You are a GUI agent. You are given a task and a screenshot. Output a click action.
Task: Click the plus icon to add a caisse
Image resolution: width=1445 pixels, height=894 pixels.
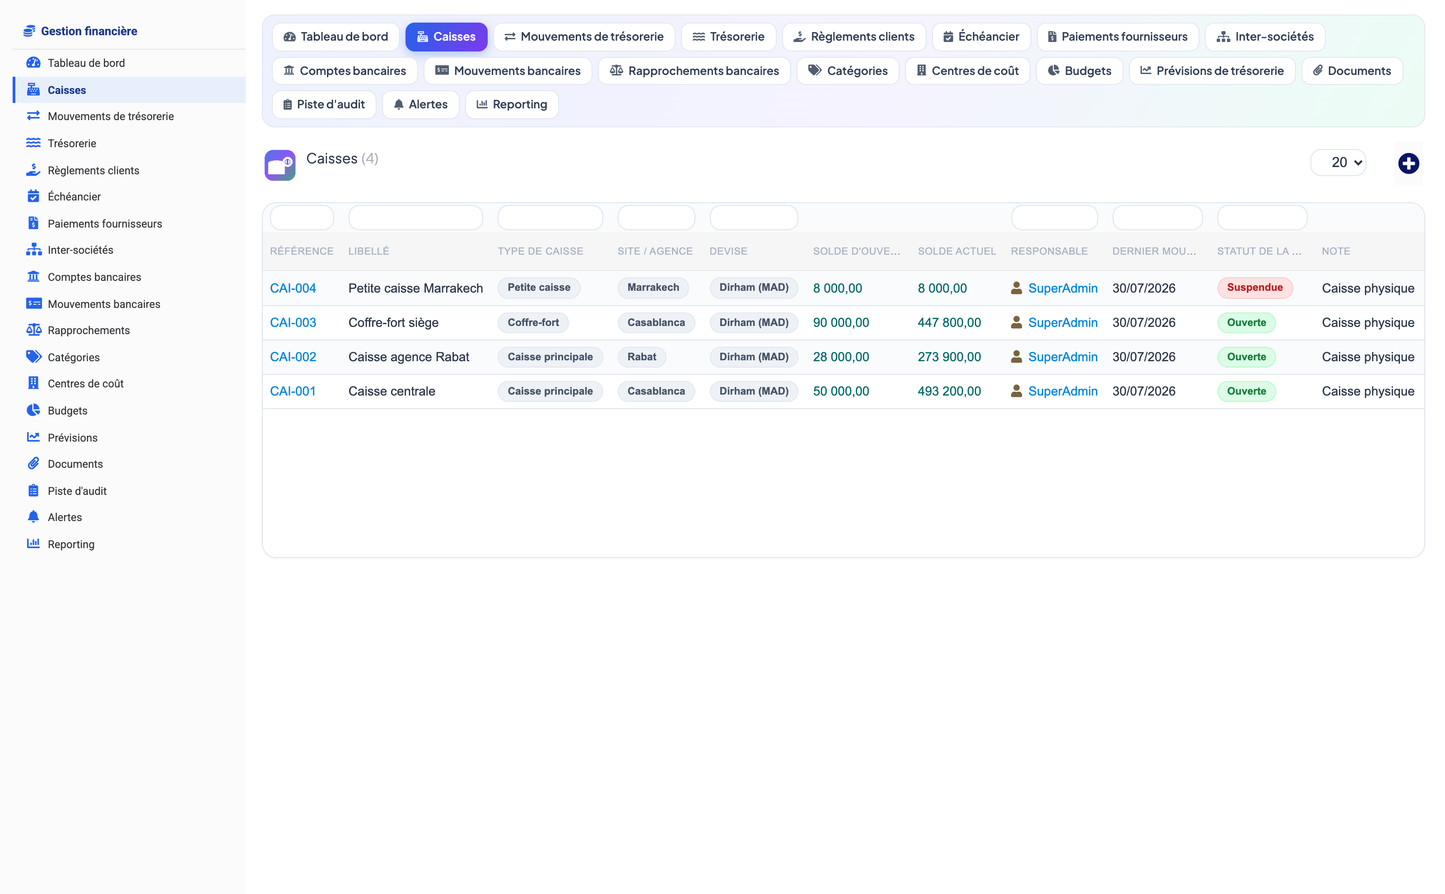[1408, 163]
